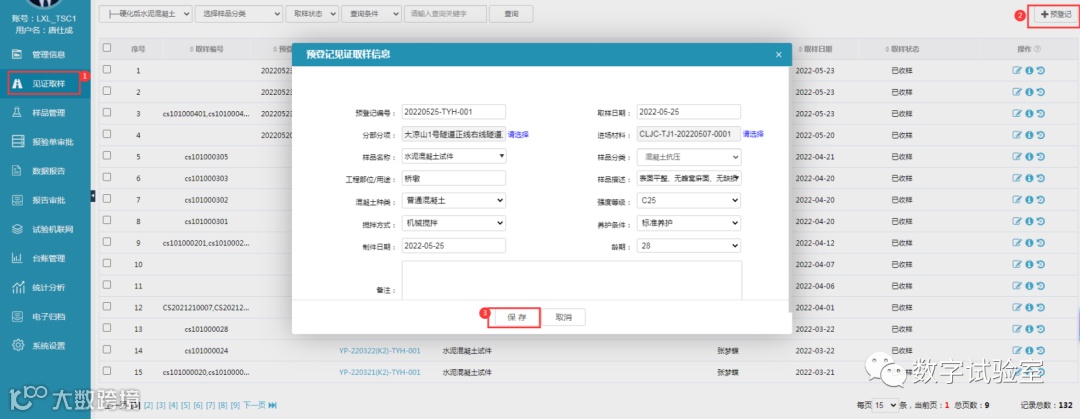The width and height of the screenshot is (1080, 419).
Task: Check the checkbox for row 2
Action: (107, 91)
